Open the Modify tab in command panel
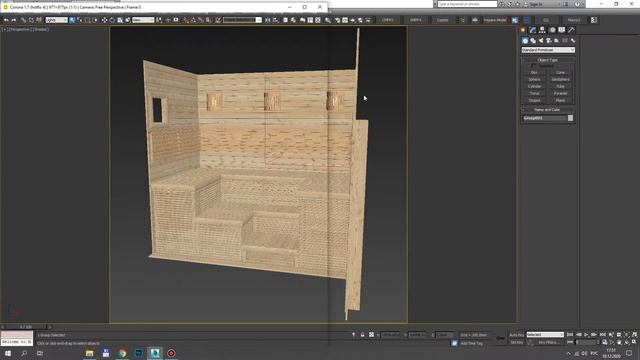The width and height of the screenshot is (640, 360). click(532, 30)
